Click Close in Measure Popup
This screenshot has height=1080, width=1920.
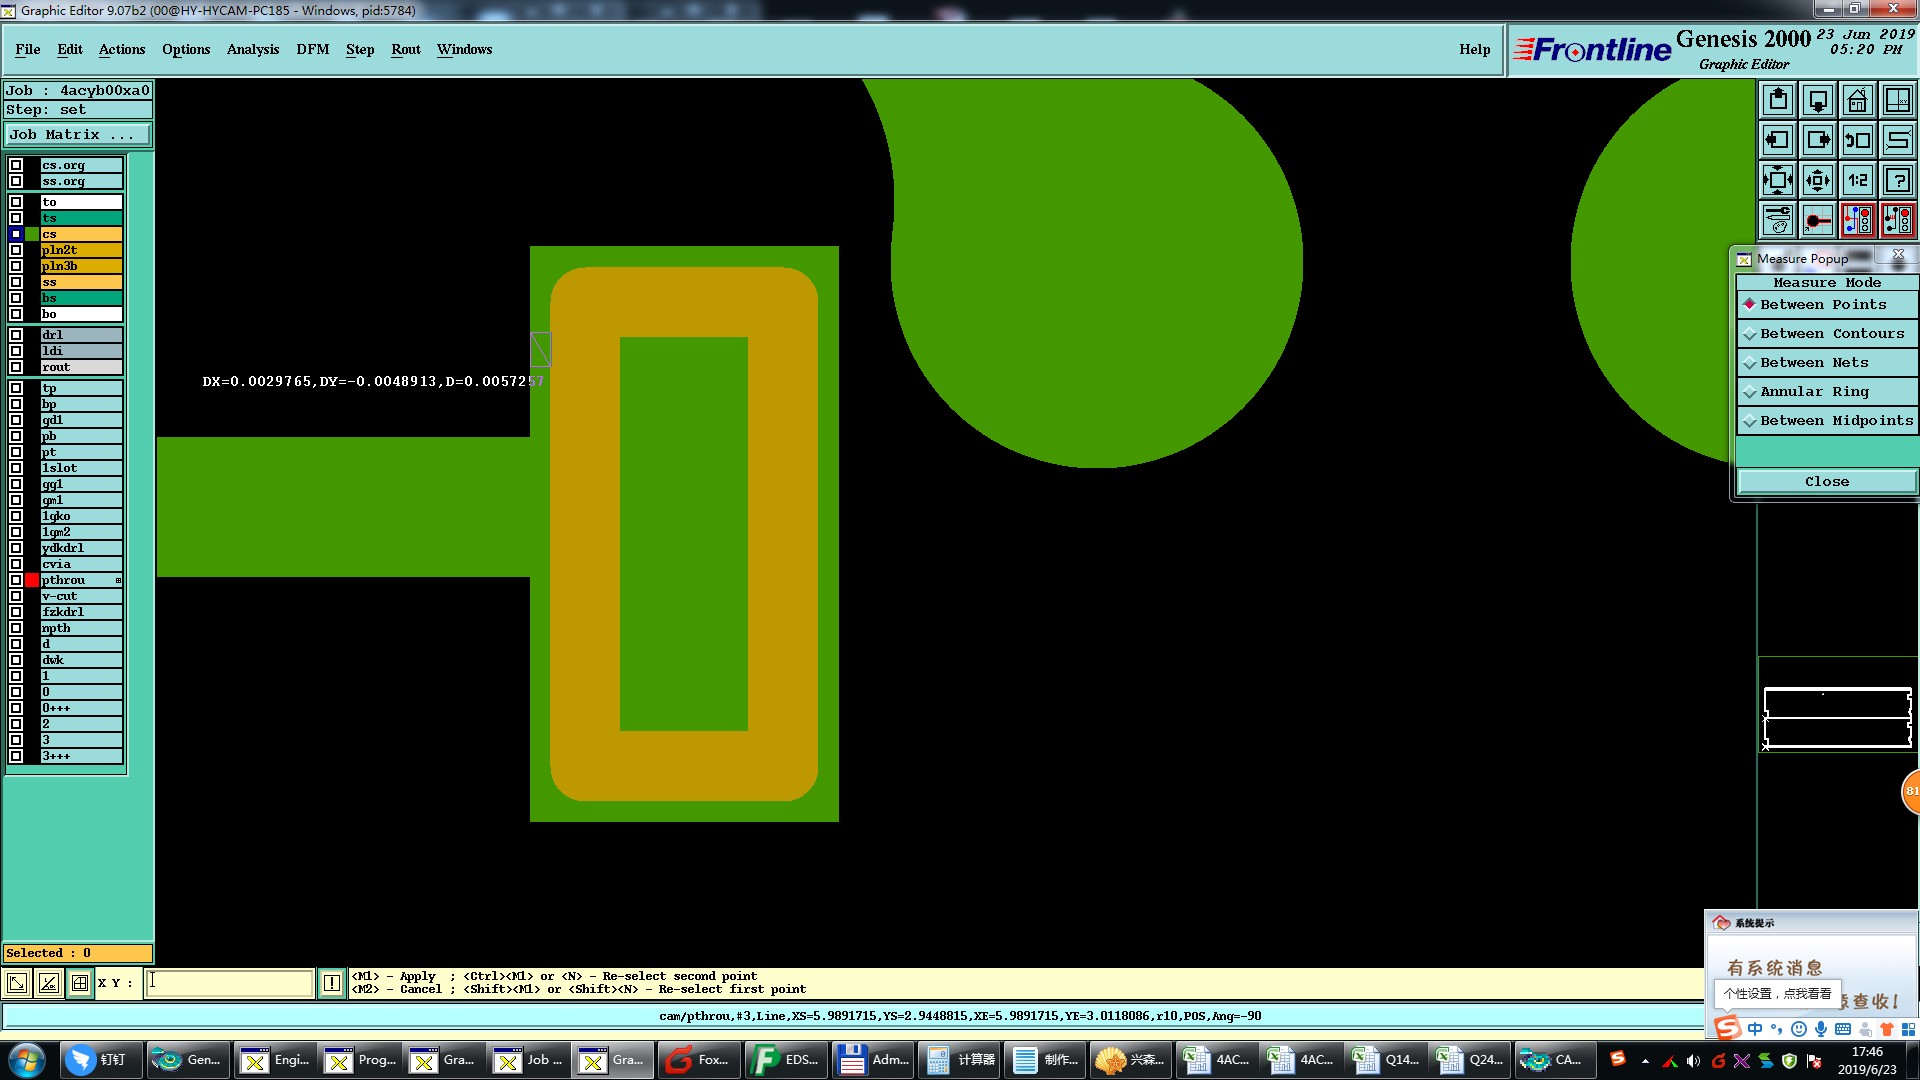tap(1826, 482)
